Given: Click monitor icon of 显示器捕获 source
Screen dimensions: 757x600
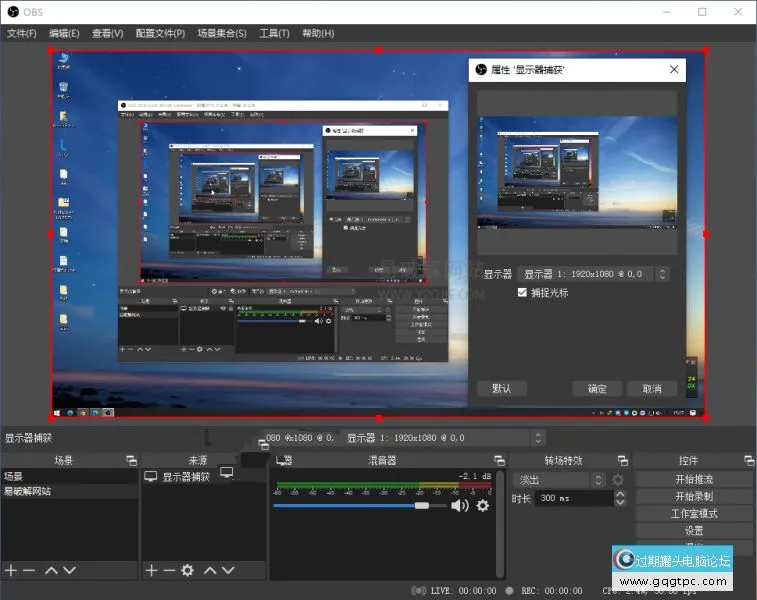Looking at the screenshot, I should pos(151,476).
